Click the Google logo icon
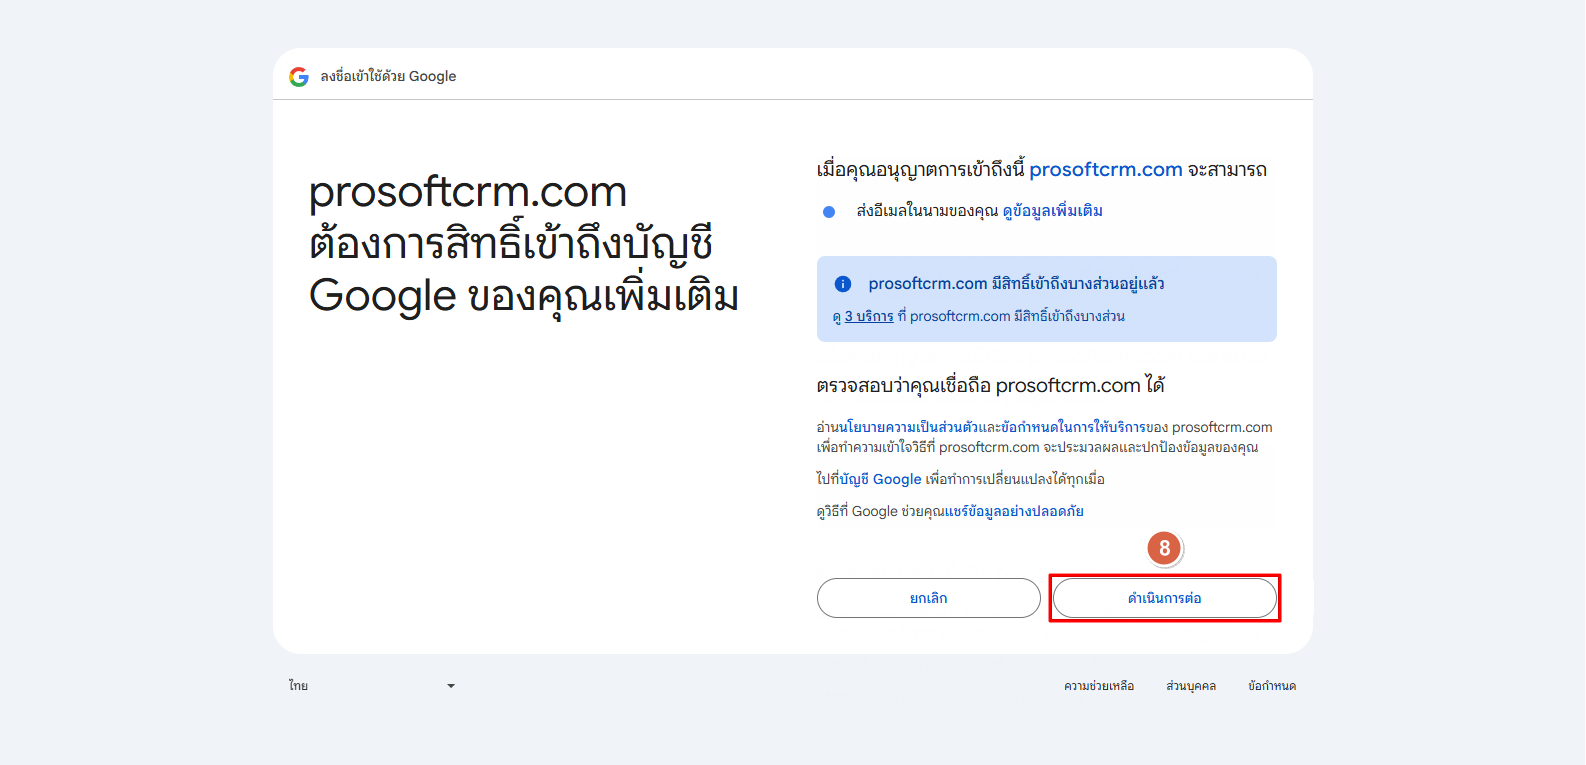1586x765 pixels. [298, 77]
